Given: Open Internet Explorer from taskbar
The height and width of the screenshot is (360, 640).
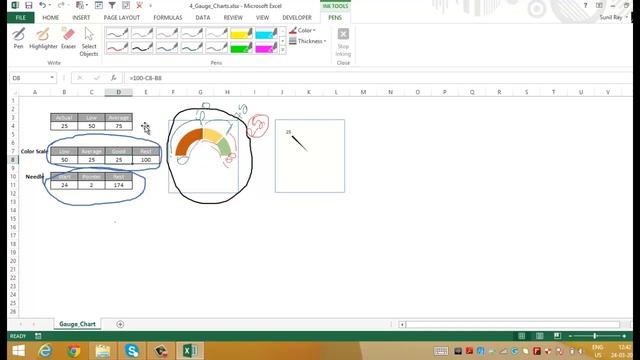Looking at the screenshot, I should pos(45,351).
